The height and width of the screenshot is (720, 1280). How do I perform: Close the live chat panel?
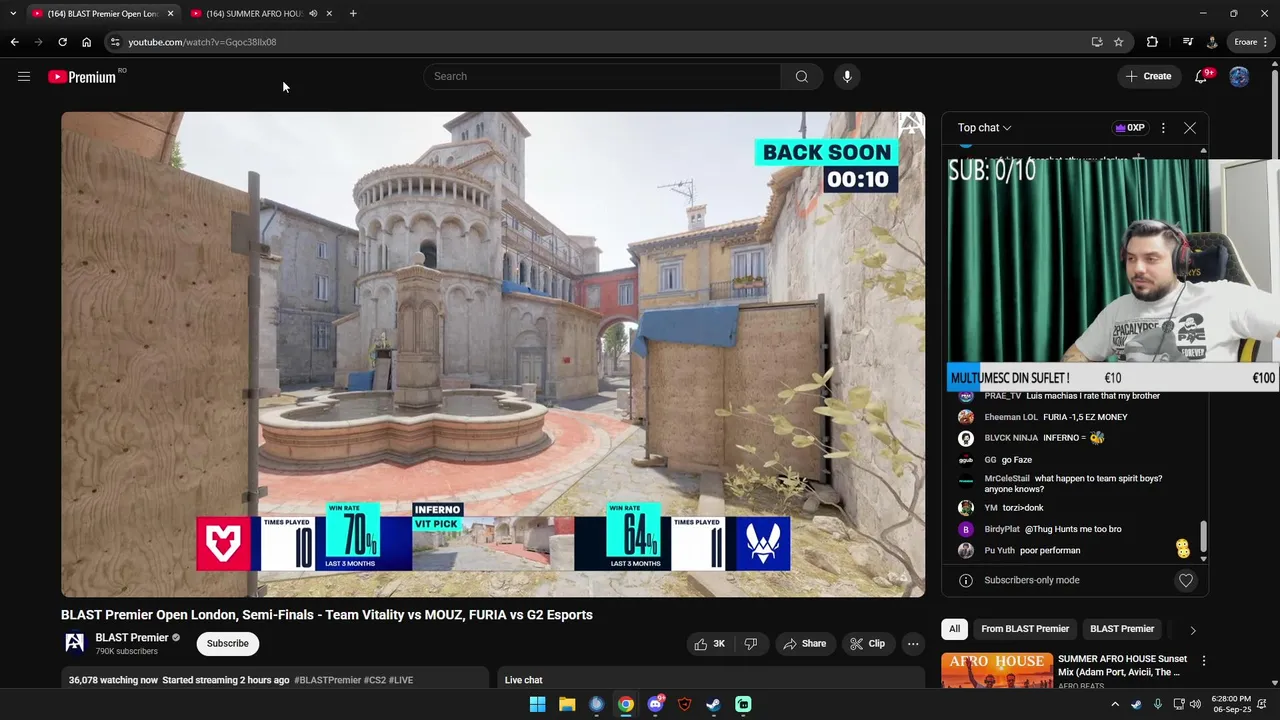pos(1190,128)
